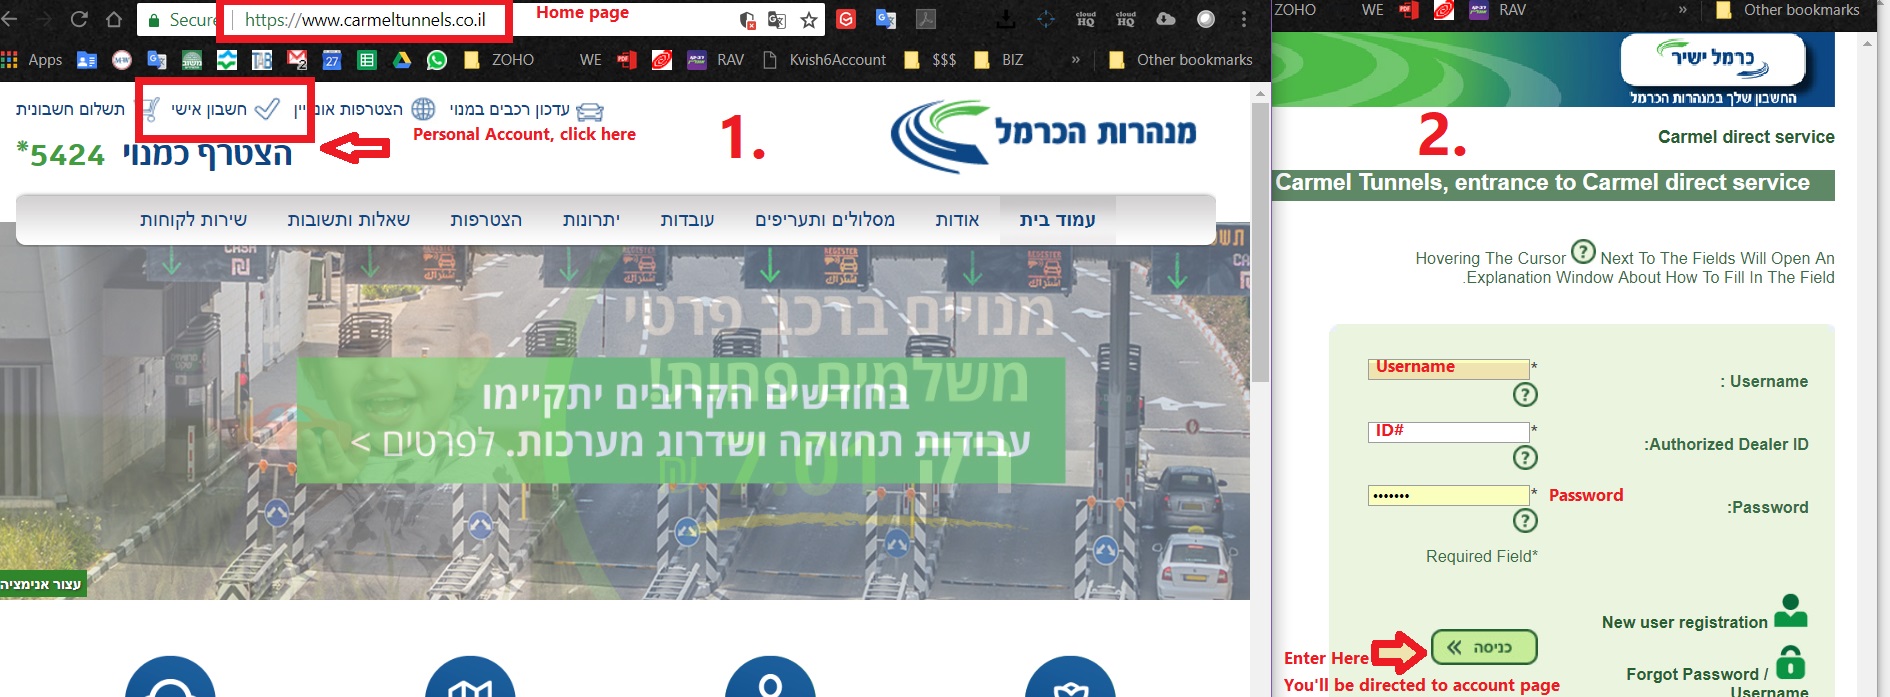This screenshot has width=1890, height=697.
Task: Click the translate-page icon inside the address bar
Action: 777,20
